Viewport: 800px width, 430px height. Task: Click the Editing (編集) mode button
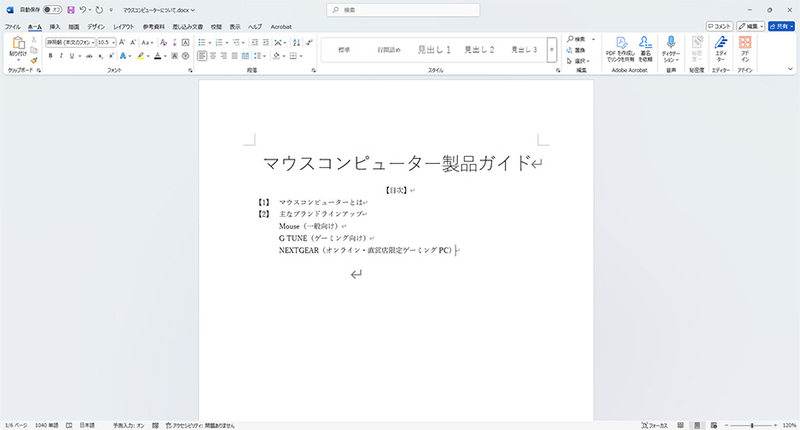tap(751, 26)
